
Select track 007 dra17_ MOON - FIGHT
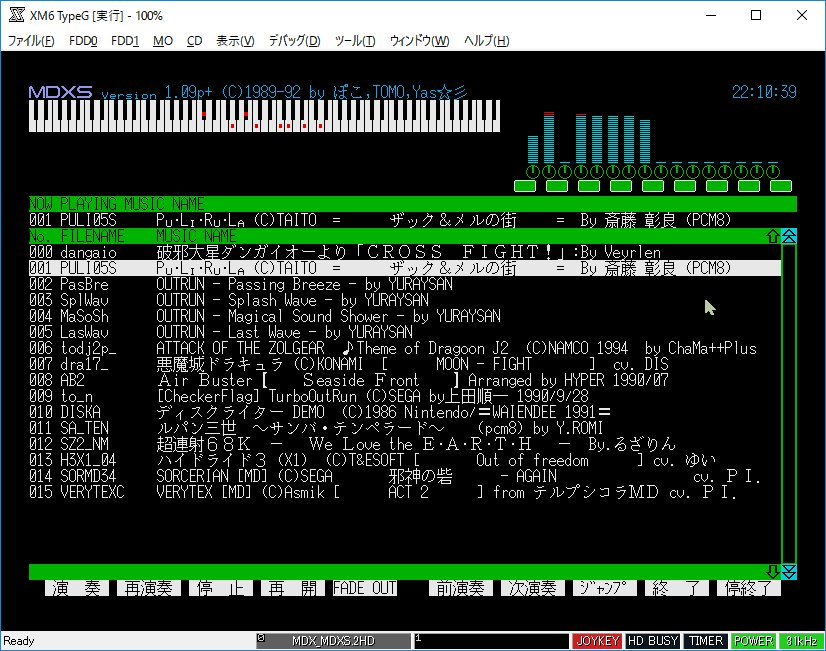coord(405,364)
